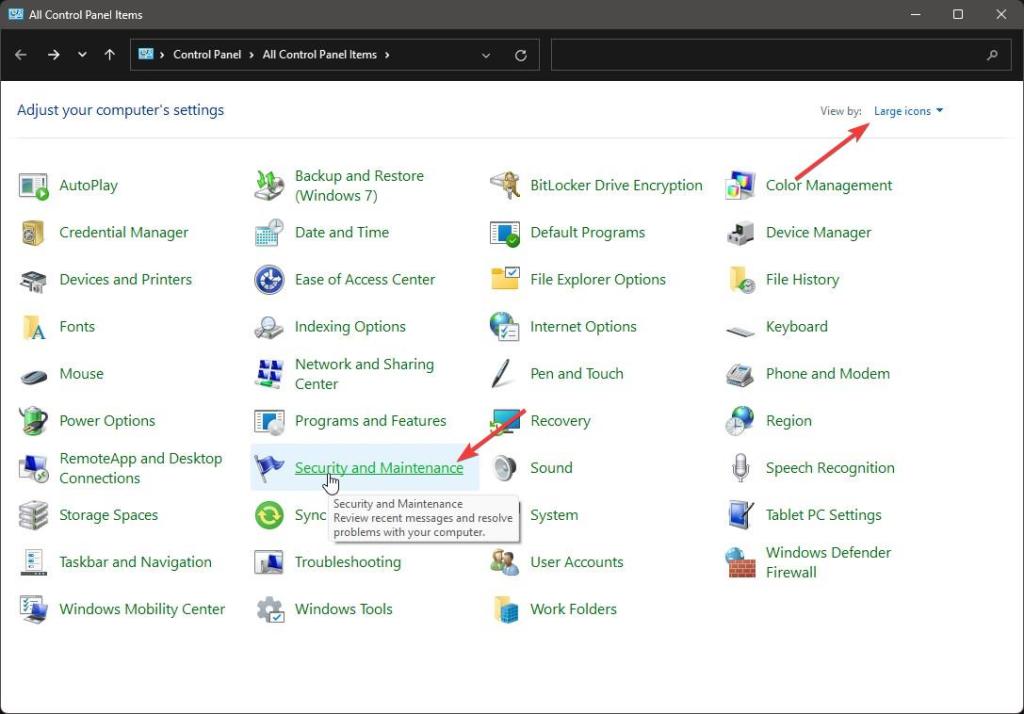This screenshot has height=714, width=1024.
Task: Open the Windows Mobility Center link
Action: tap(142, 609)
